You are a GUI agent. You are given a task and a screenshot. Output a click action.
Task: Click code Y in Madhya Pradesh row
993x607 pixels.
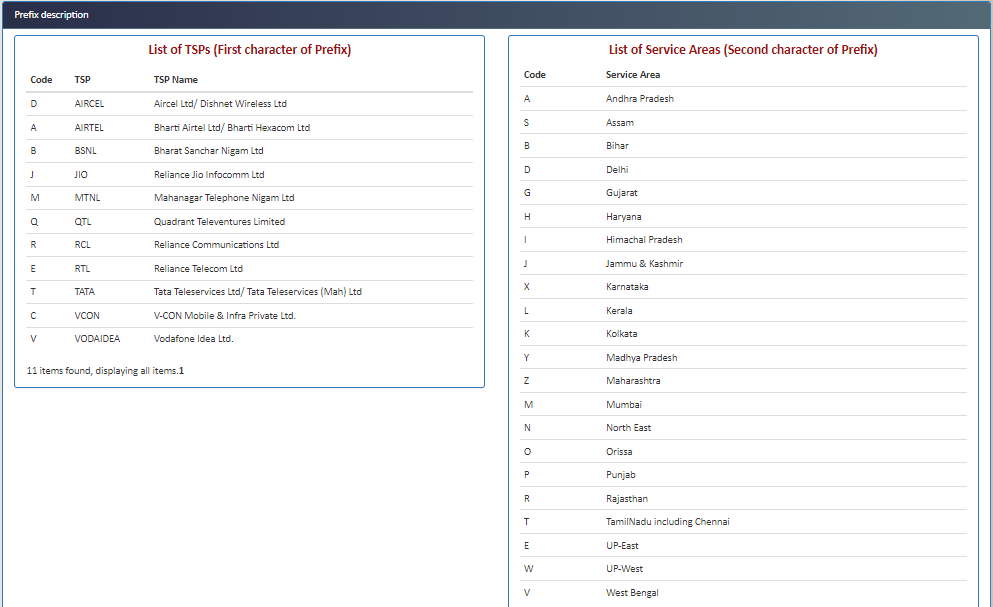click(x=526, y=358)
